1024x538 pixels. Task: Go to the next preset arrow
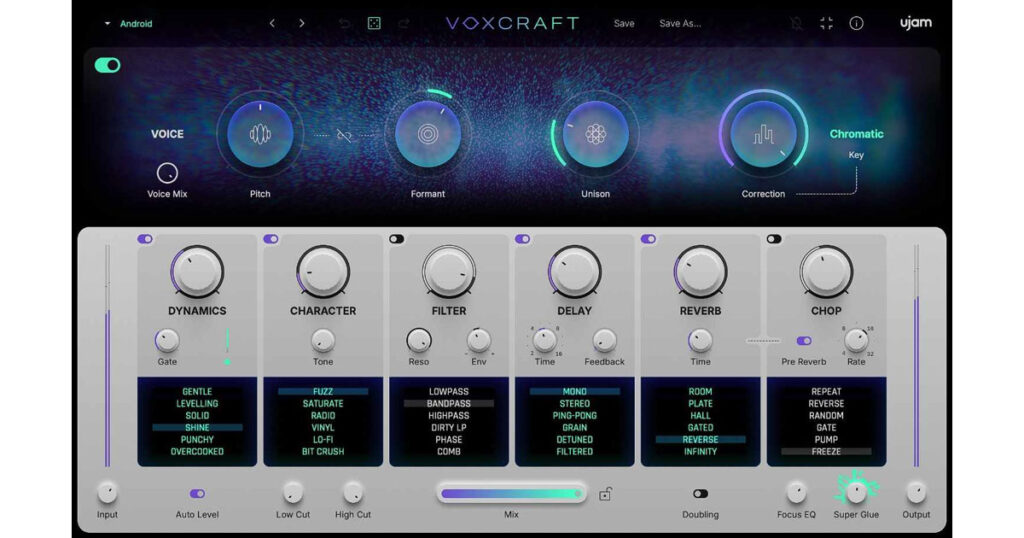(x=302, y=24)
